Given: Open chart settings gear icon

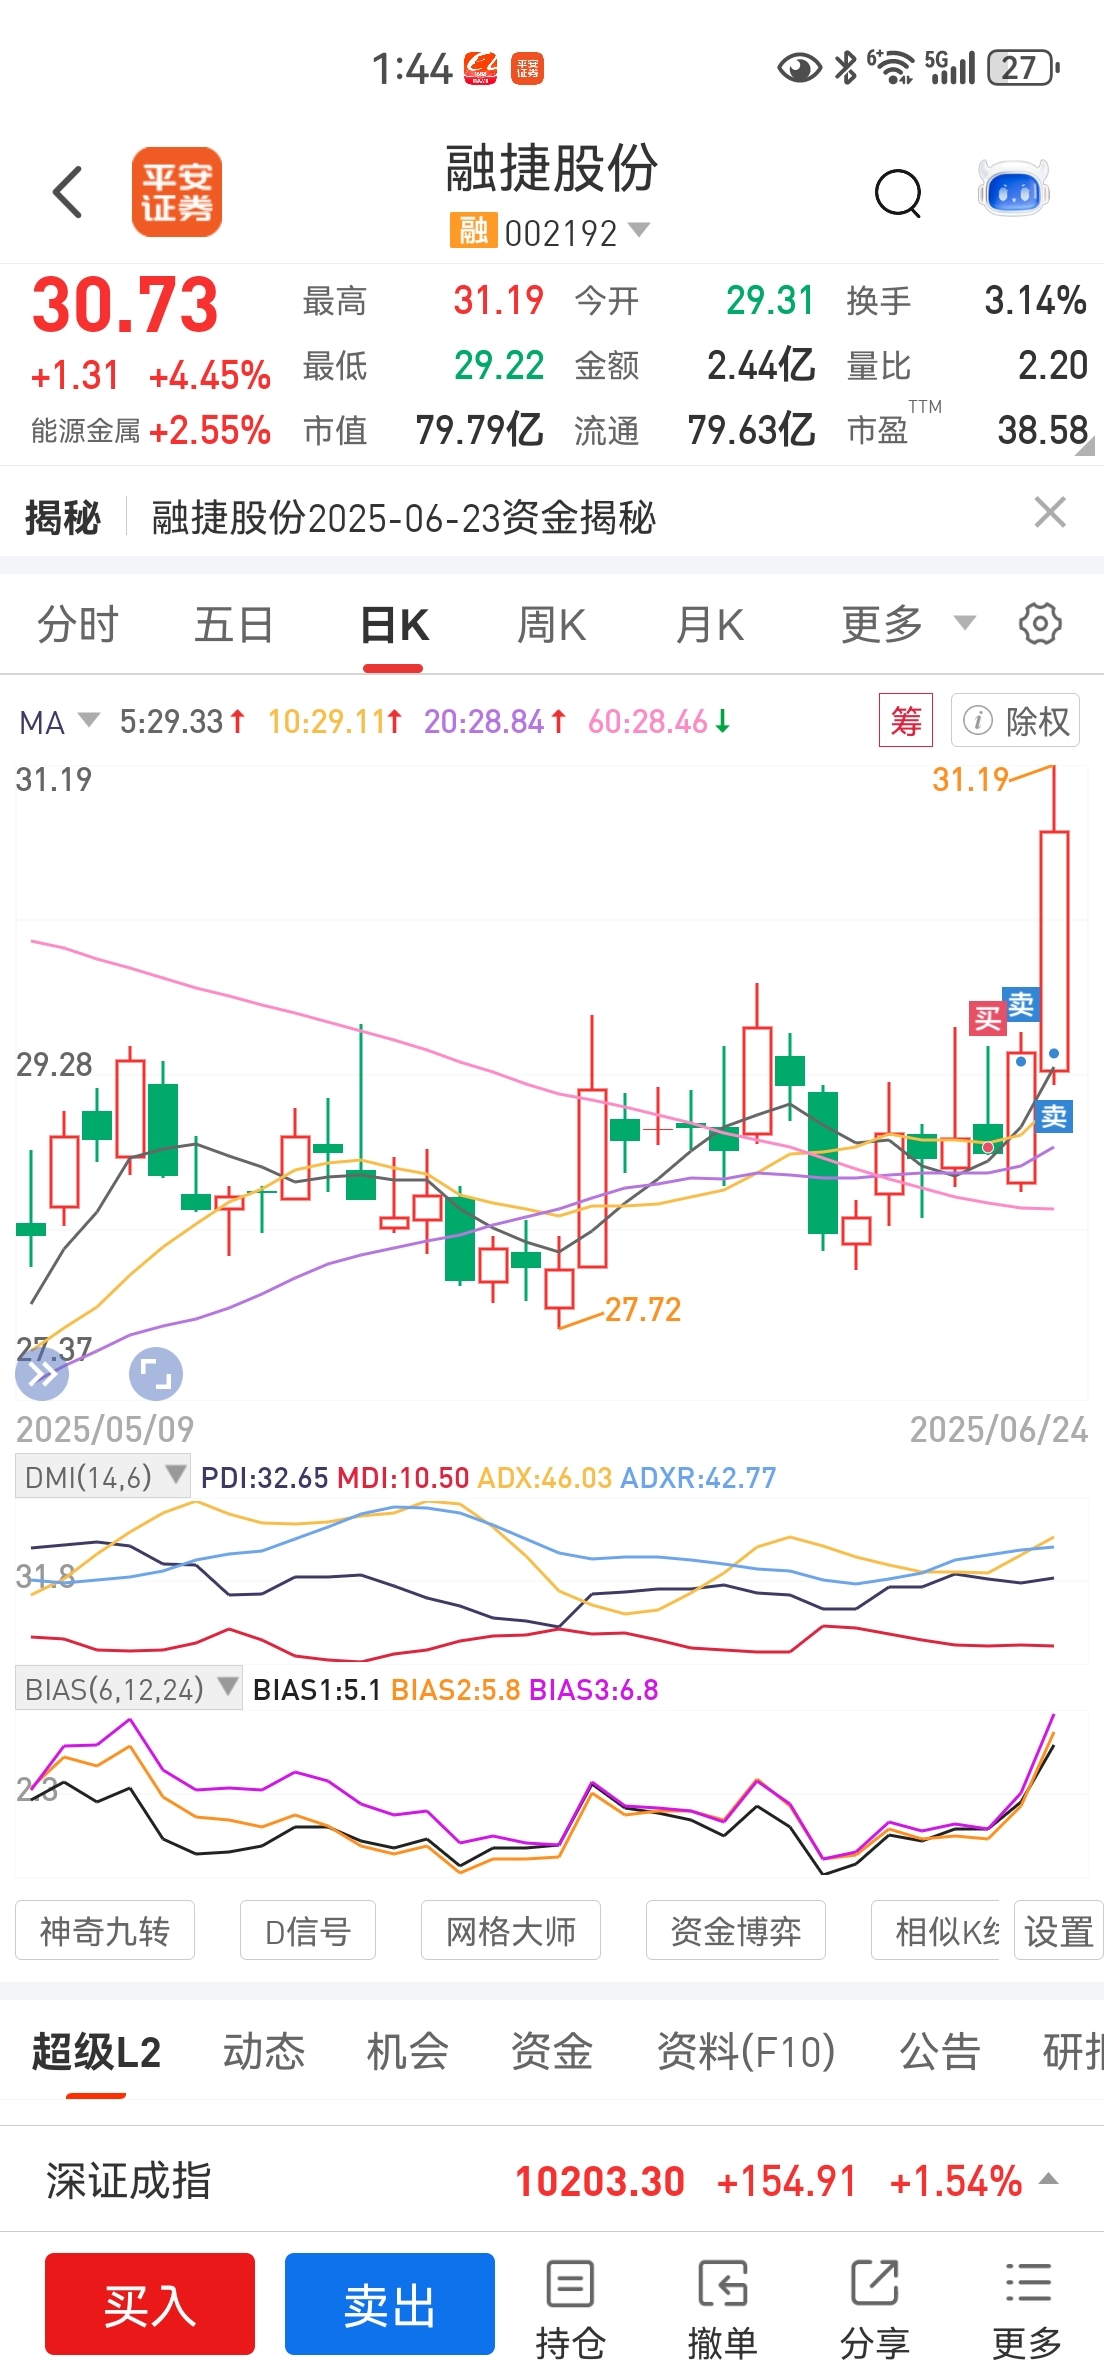Looking at the screenshot, I should click(x=1040, y=624).
